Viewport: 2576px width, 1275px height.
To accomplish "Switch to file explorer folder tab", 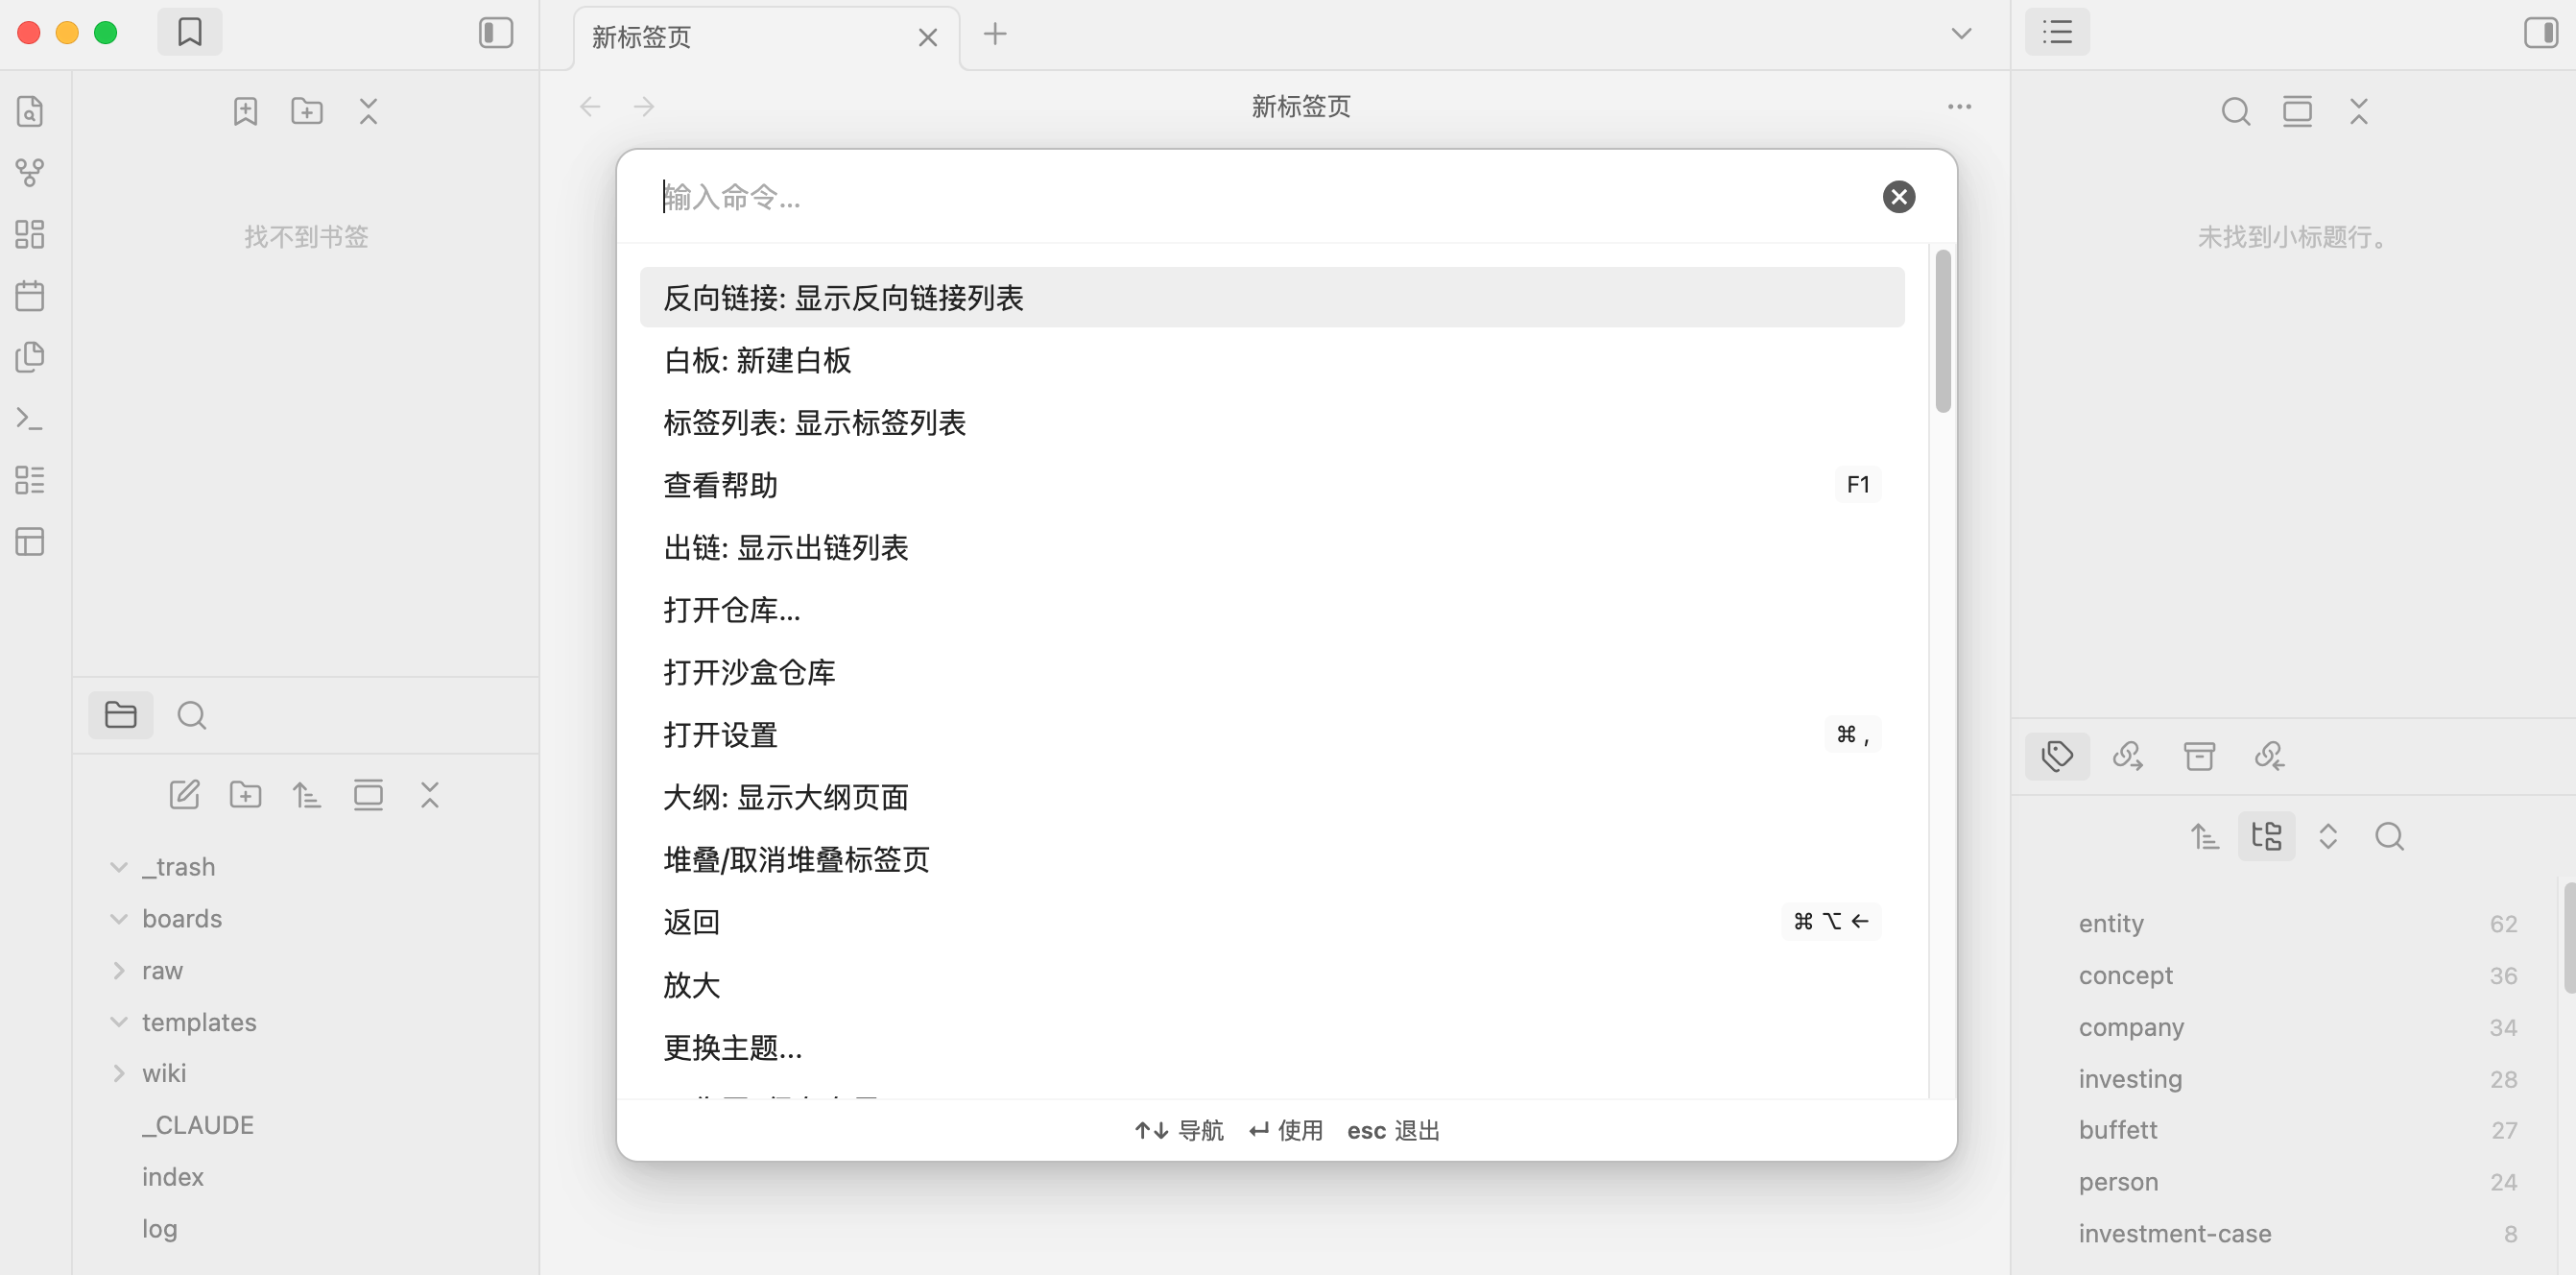I will 121,715.
